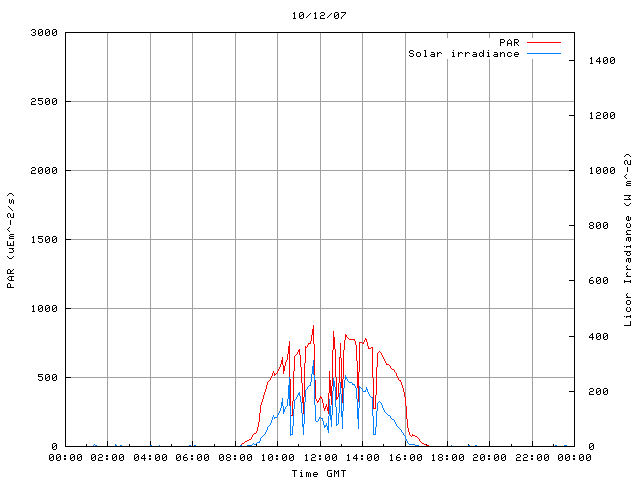The height and width of the screenshot is (480, 640).
Task: Click the time label 02:00
Action: click(x=107, y=458)
